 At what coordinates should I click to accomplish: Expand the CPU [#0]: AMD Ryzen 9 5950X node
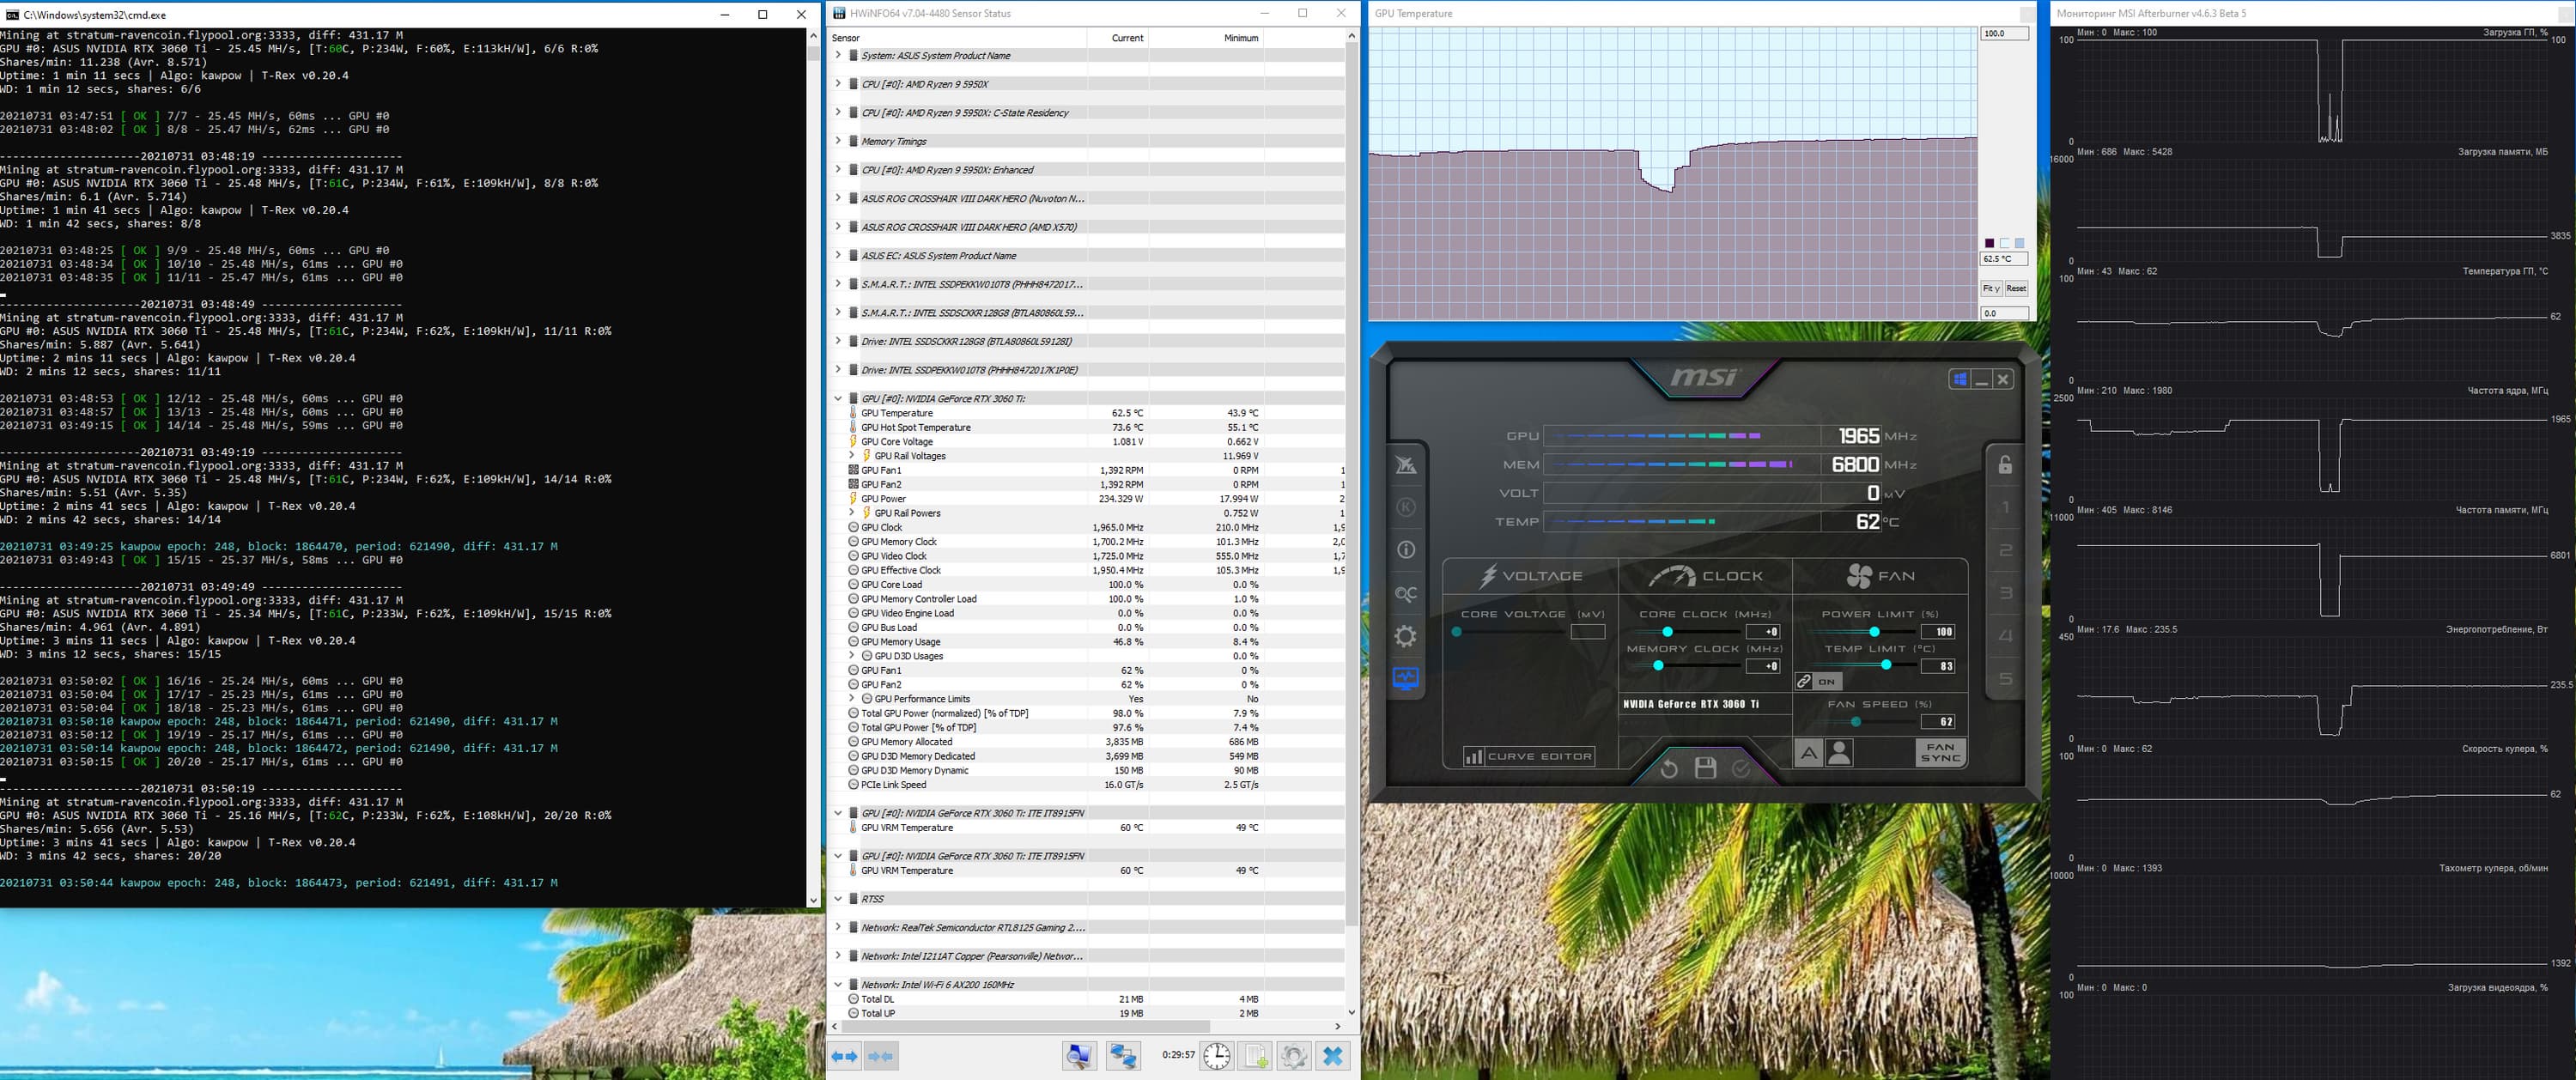pyautogui.click(x=838, y=84)
